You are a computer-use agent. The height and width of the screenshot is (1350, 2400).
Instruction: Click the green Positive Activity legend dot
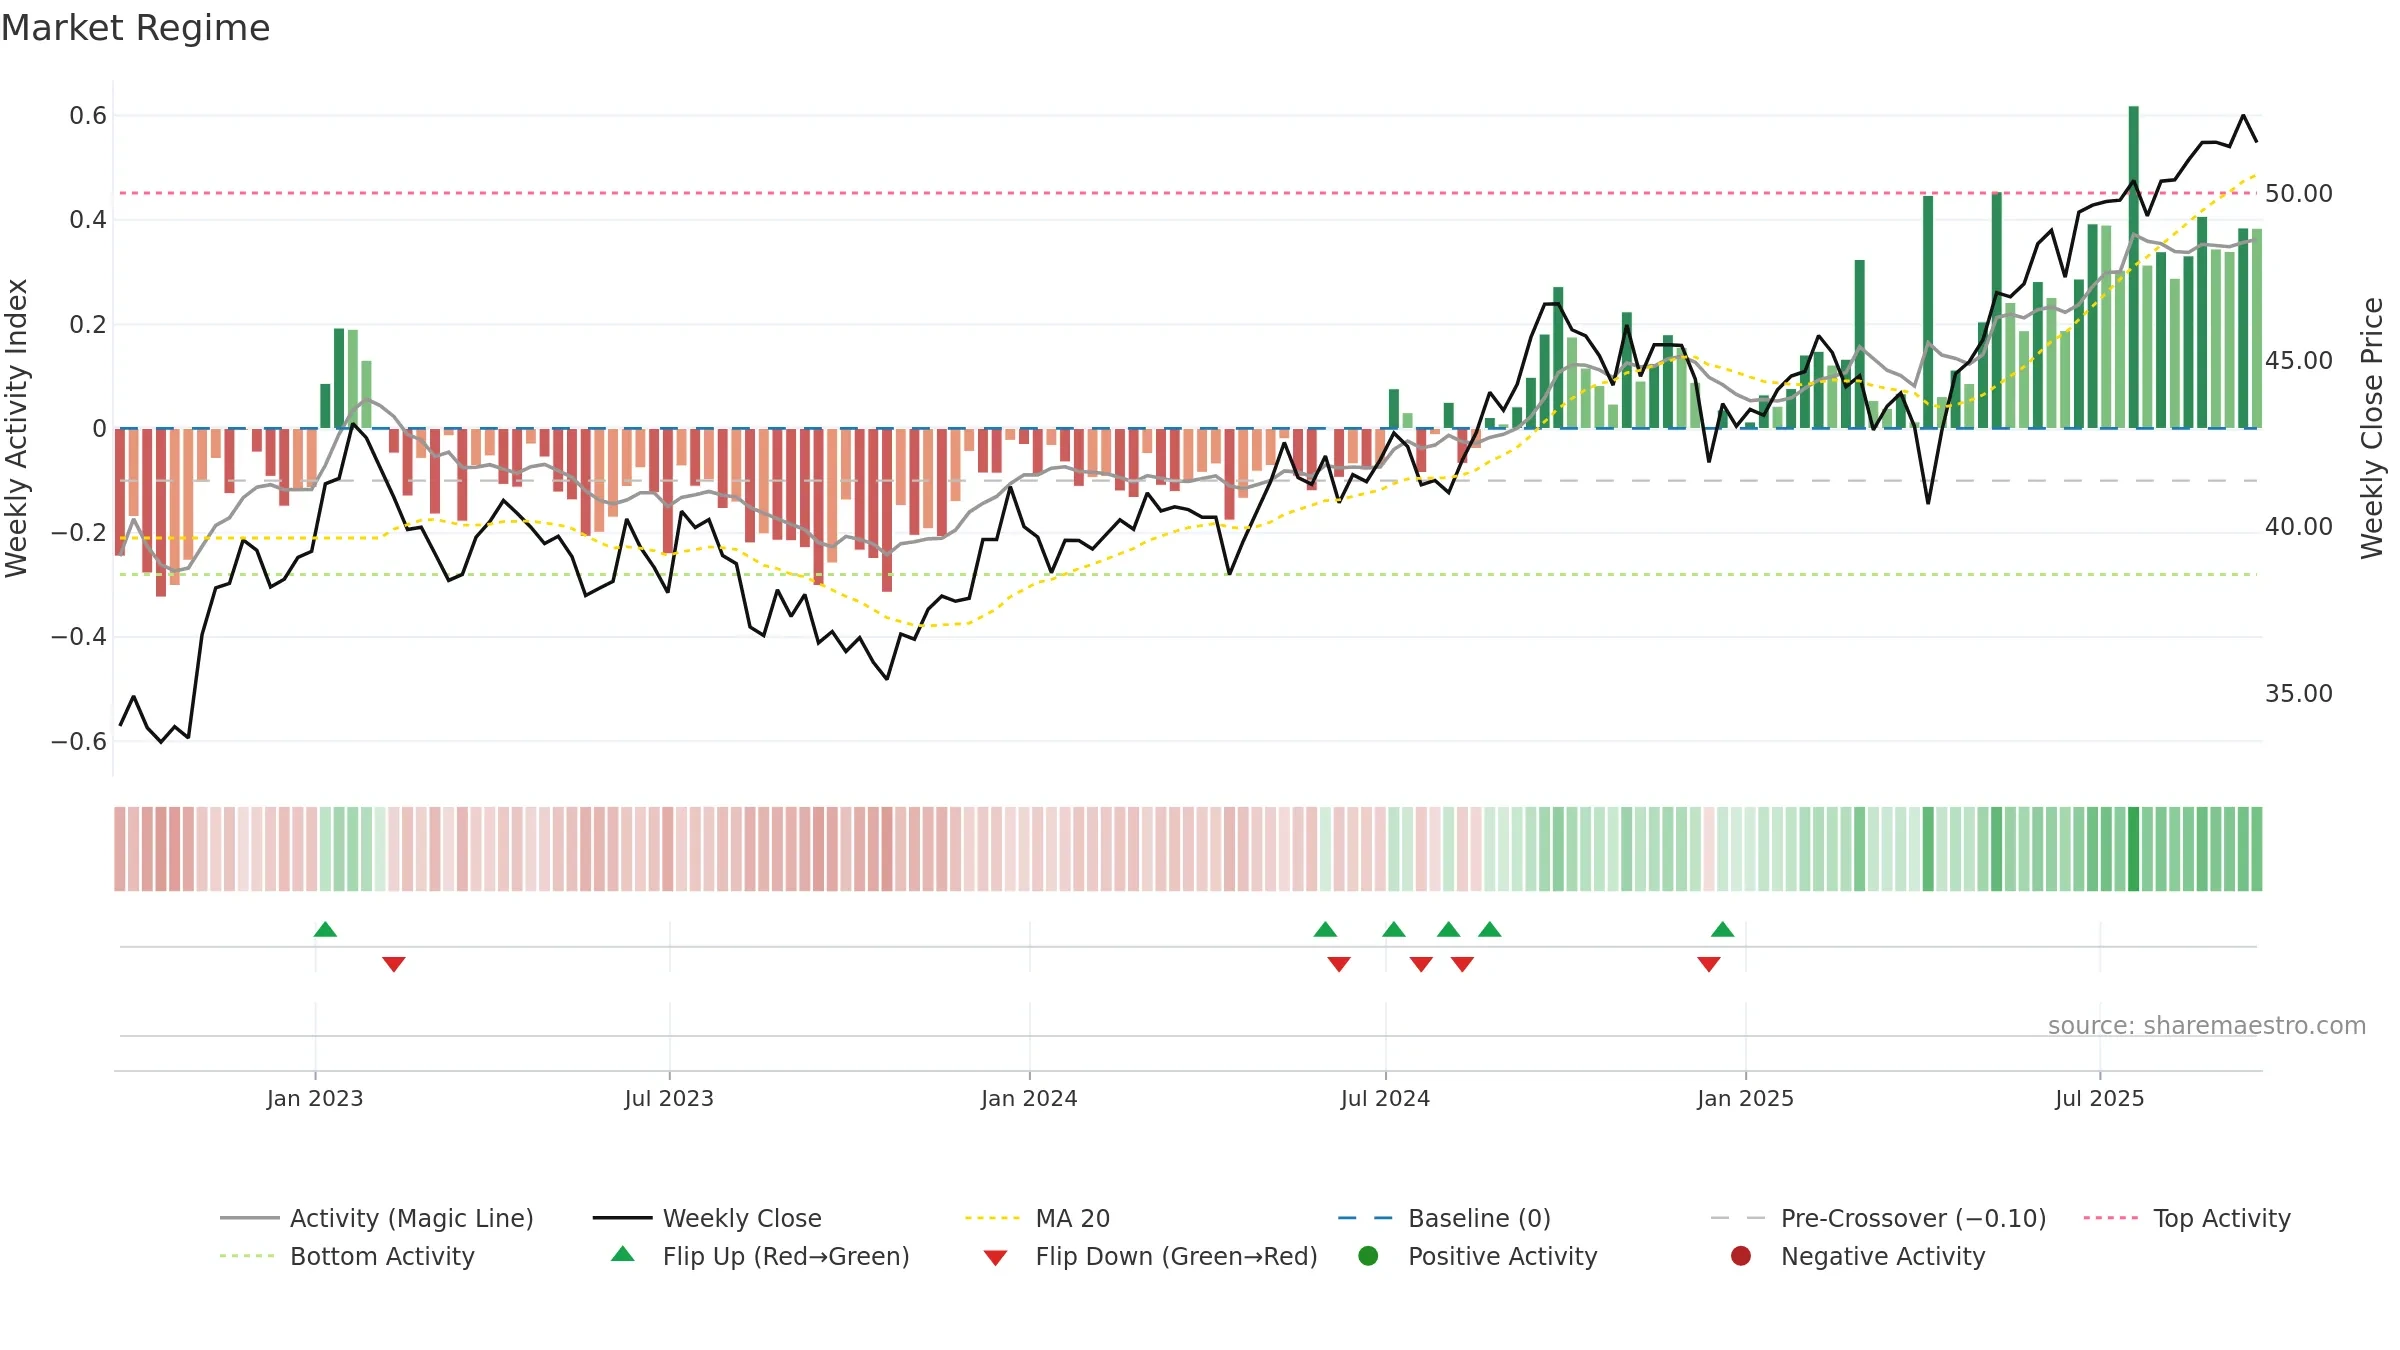coord(1368,1256)
